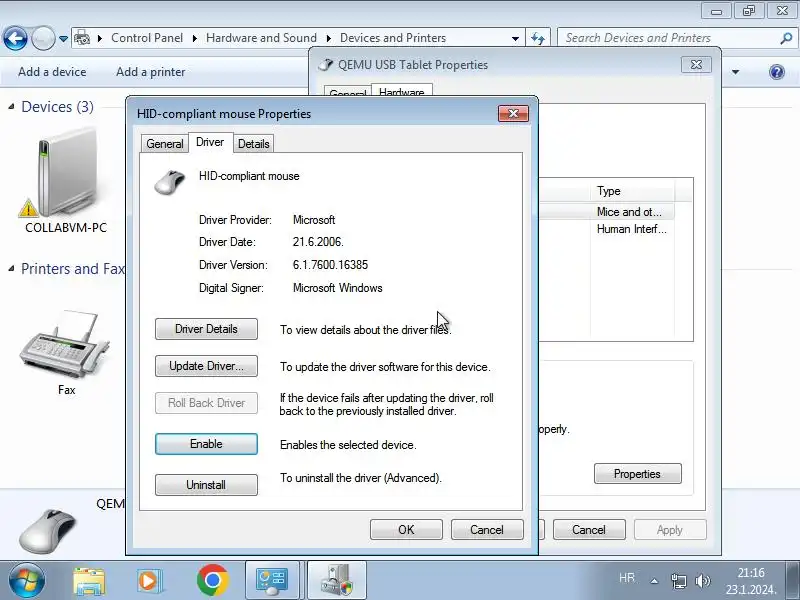The image size is (800, 600).
Task: Open the Details tab
Action: click(254, 144)
